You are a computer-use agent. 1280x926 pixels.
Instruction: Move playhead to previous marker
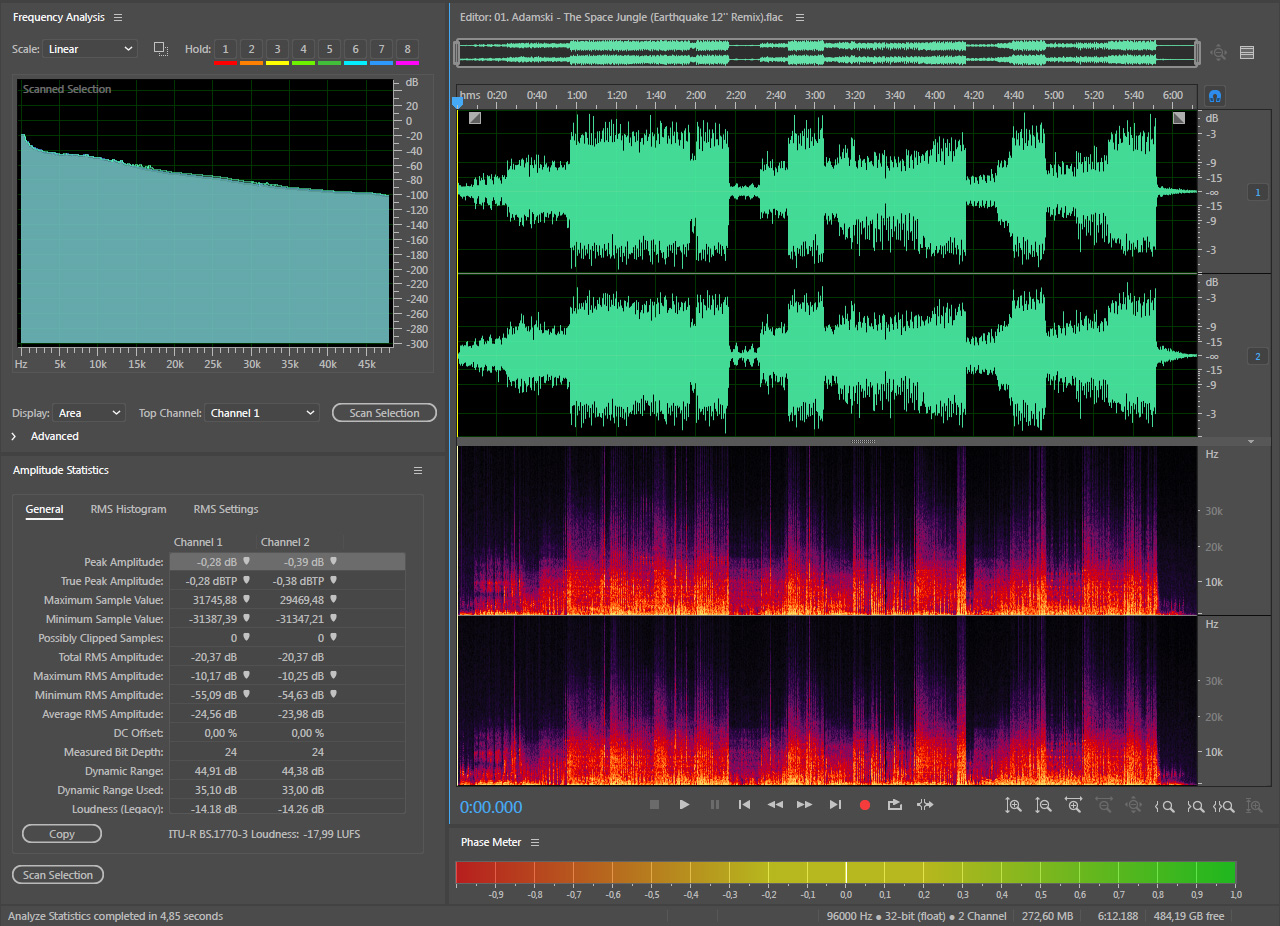click(744, 805)
